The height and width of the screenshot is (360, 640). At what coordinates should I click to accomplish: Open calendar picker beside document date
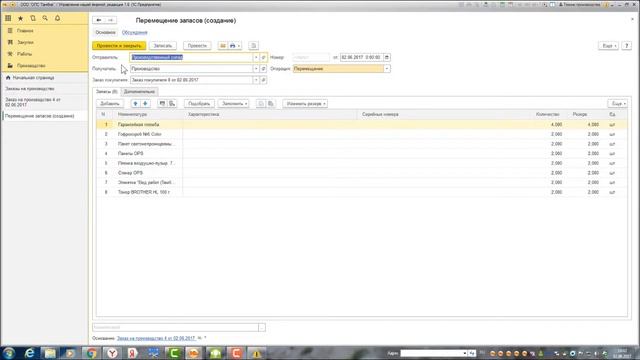tap(387, 58)
